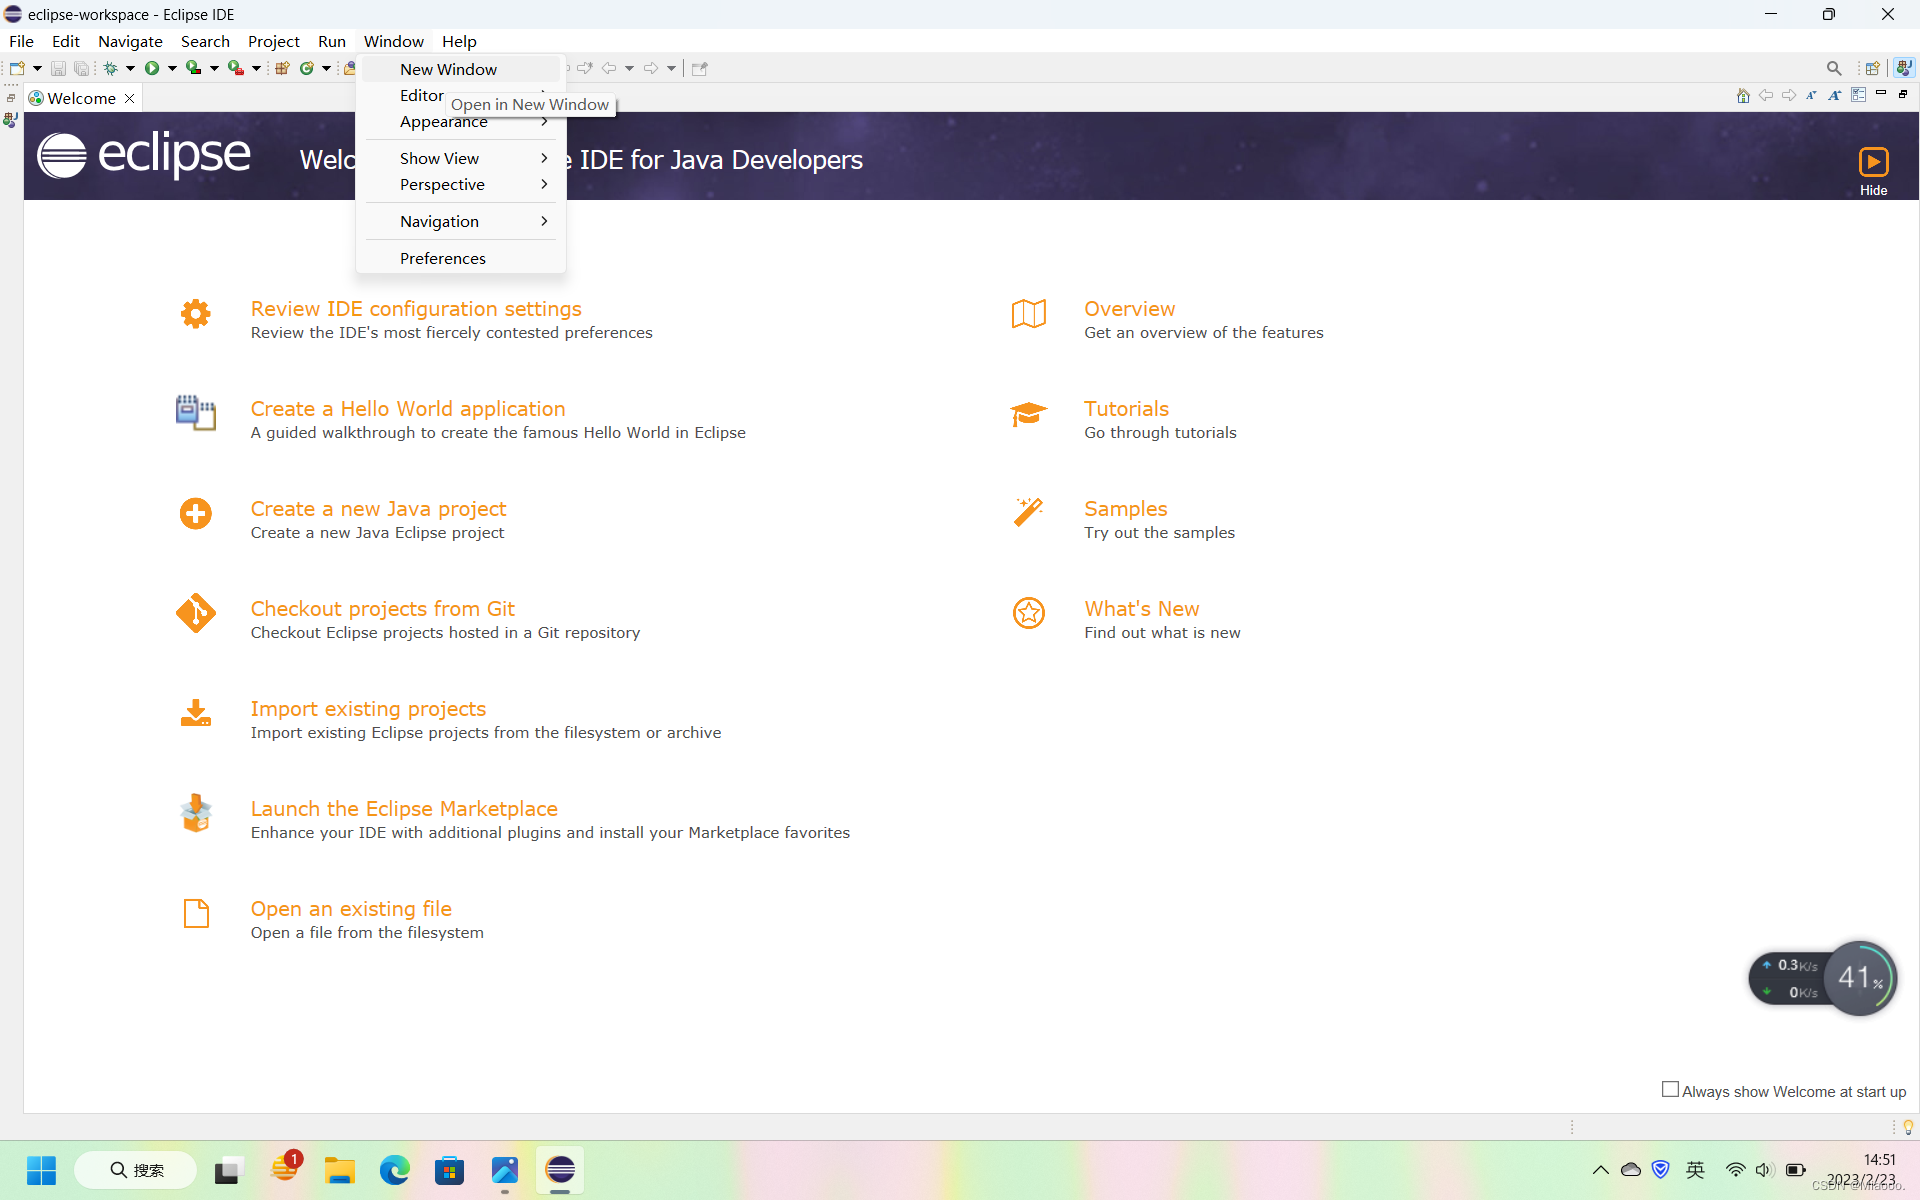Close the Welcome tab
The image size is (1920, 1200).
pos(129,98)
